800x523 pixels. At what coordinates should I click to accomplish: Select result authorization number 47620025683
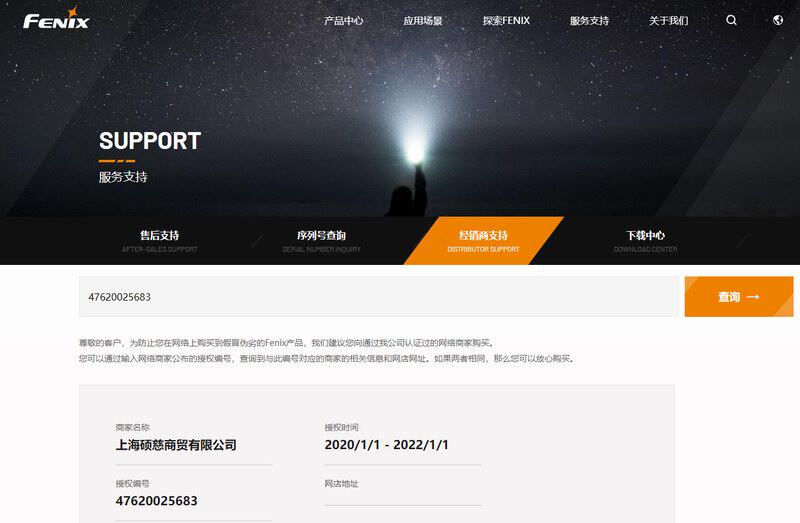(x=157, y=501)
